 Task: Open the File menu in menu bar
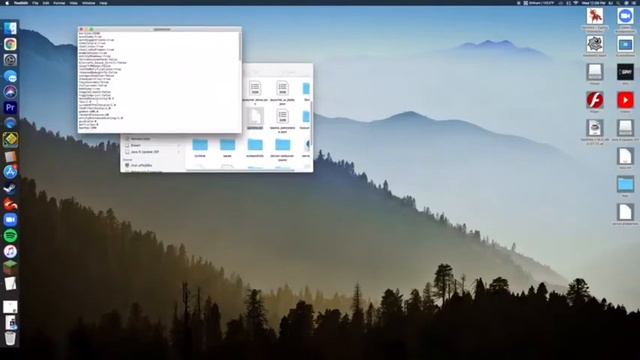35,3
